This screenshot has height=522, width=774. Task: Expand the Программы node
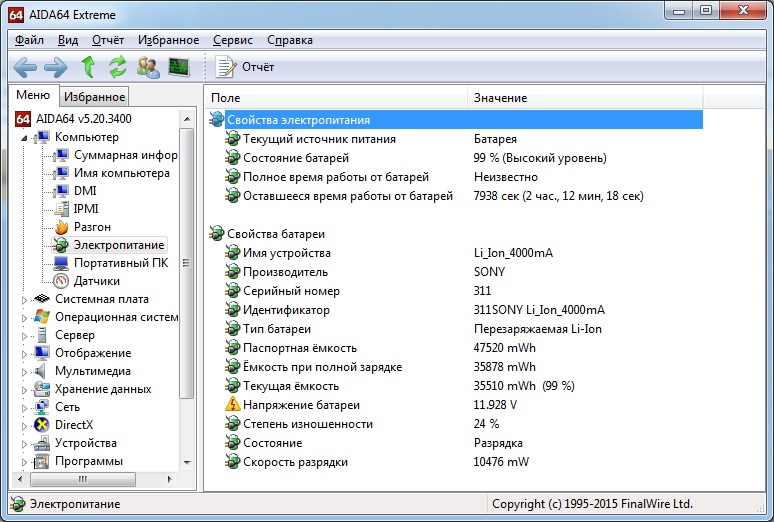click(x=24, y=462)
